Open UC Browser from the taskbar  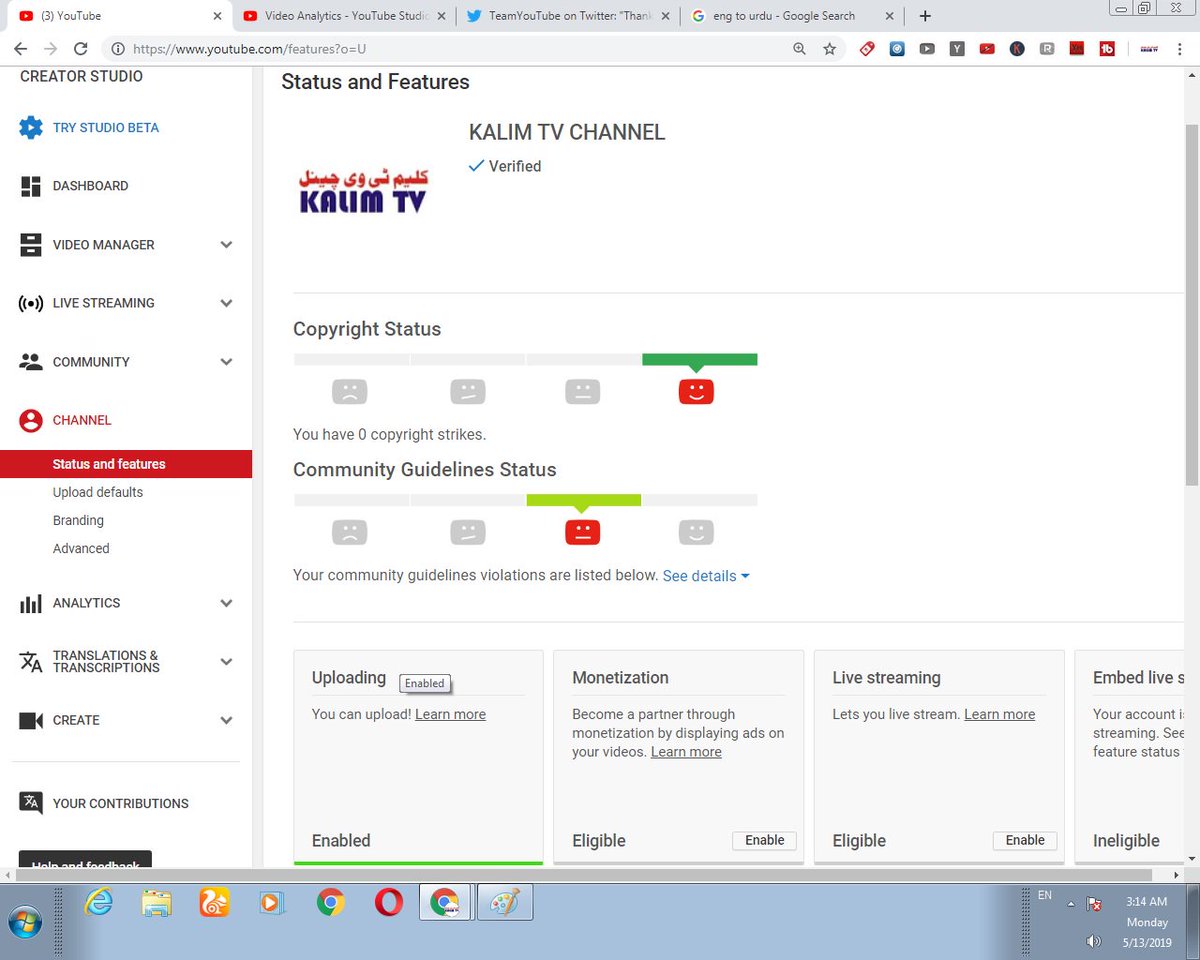point(214,903)
